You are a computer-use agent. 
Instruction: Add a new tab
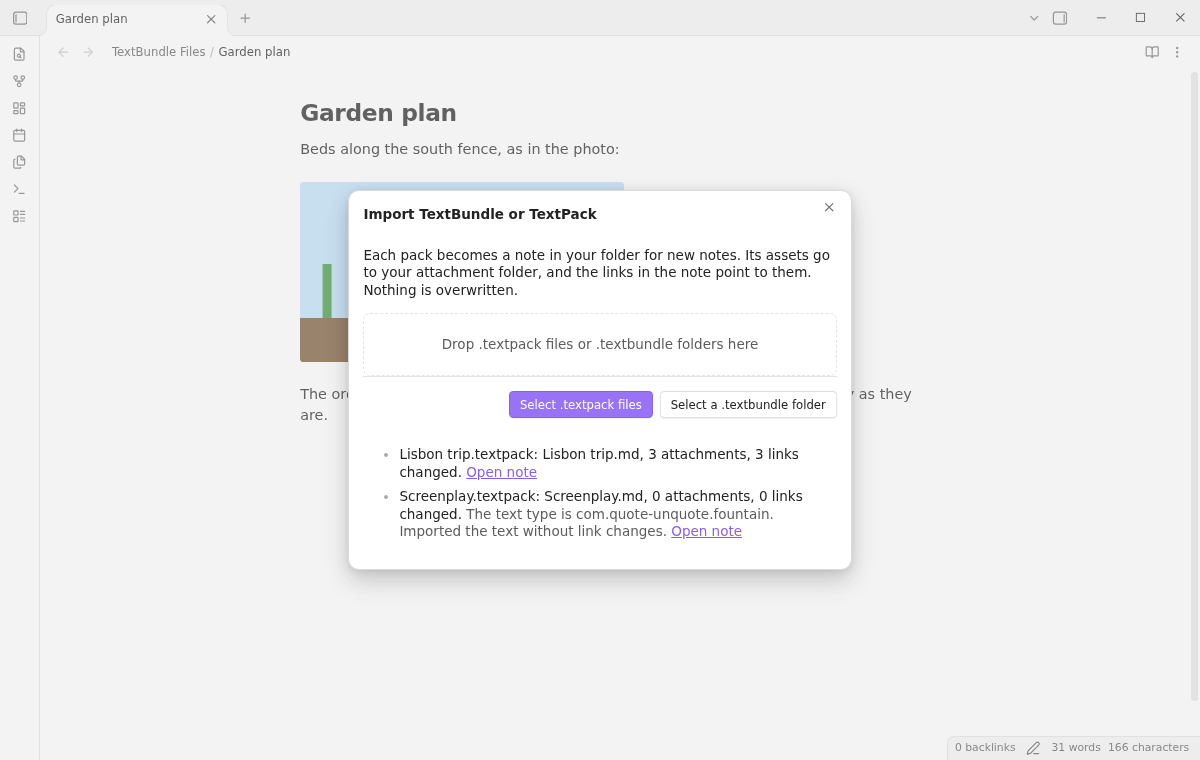click(245, 18)
